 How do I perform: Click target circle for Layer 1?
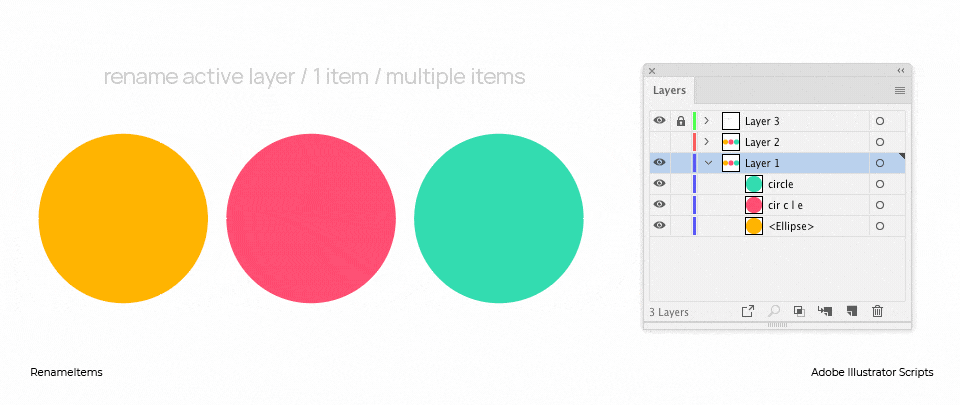(880, 163)
